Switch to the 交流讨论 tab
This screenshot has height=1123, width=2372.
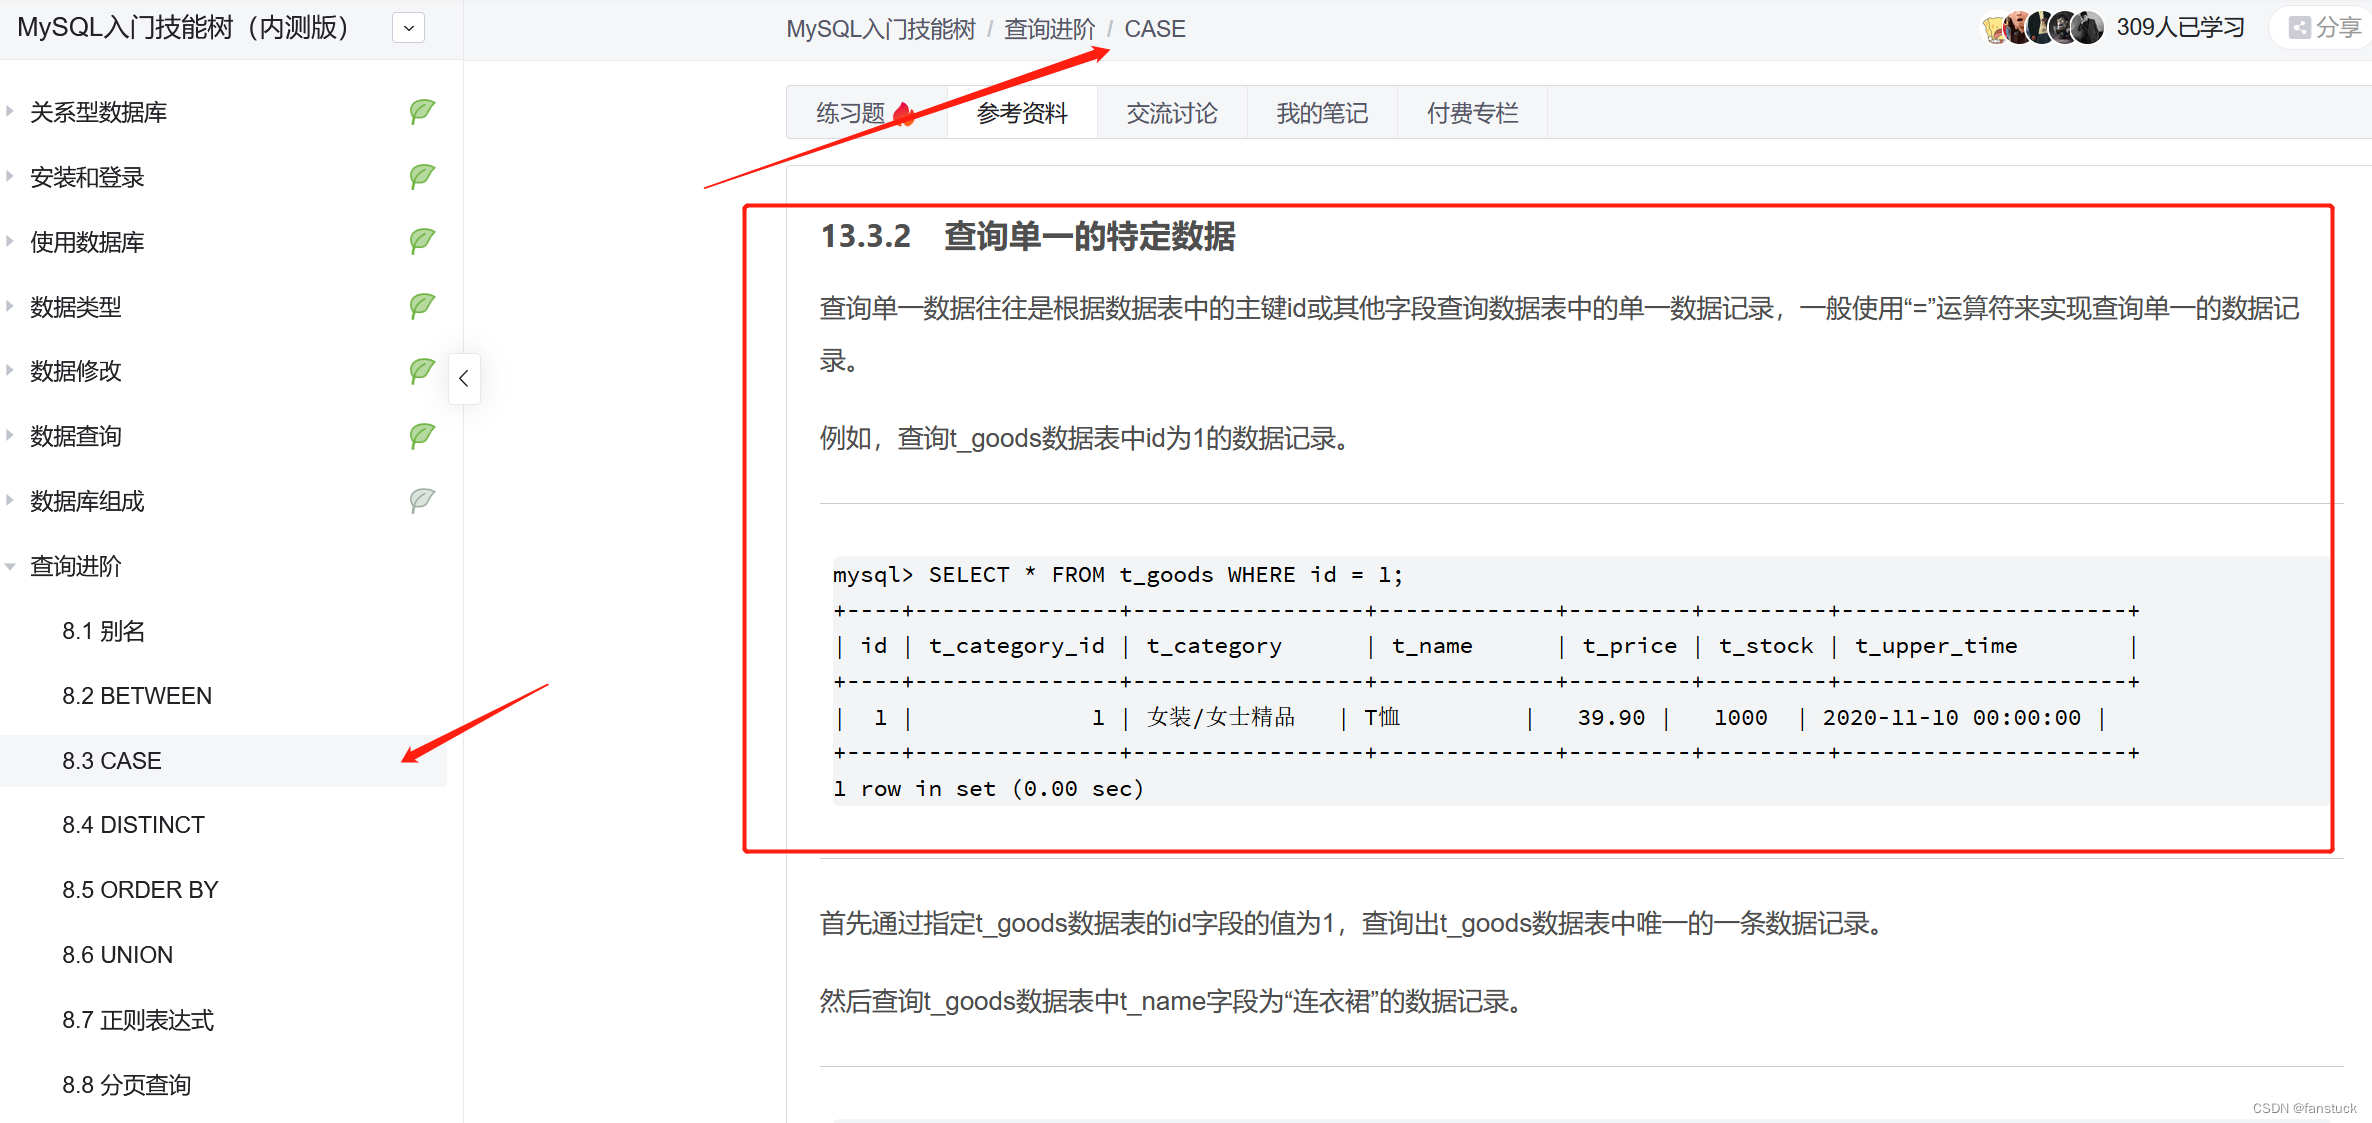1172,113
